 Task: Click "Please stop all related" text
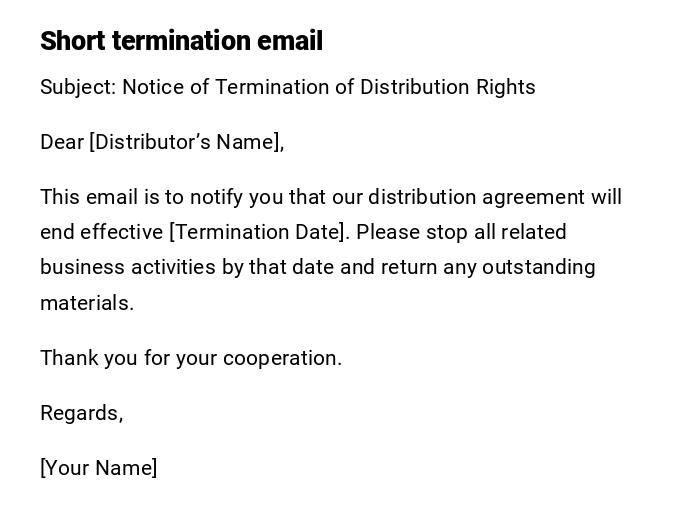(461, 232)
